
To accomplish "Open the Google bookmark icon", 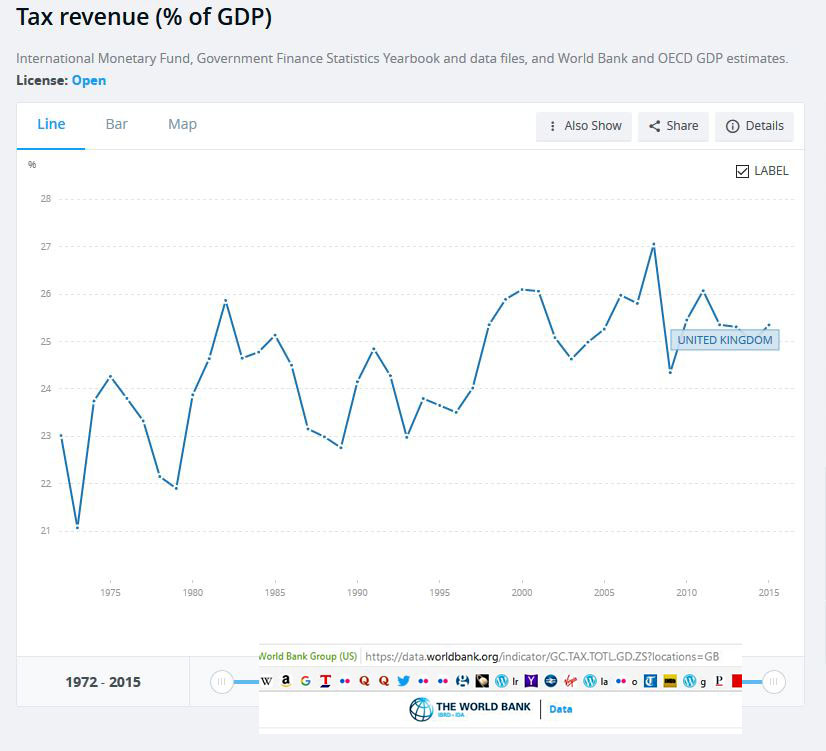I will click(304, 681).
